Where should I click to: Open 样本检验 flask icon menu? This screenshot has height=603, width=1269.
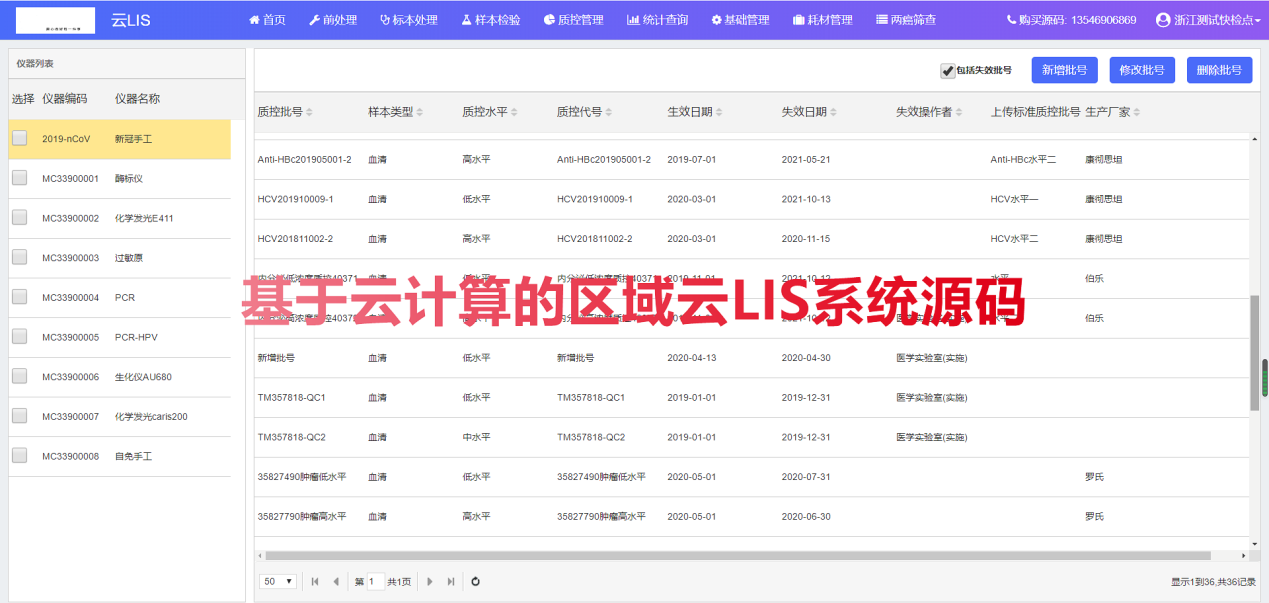490,20
